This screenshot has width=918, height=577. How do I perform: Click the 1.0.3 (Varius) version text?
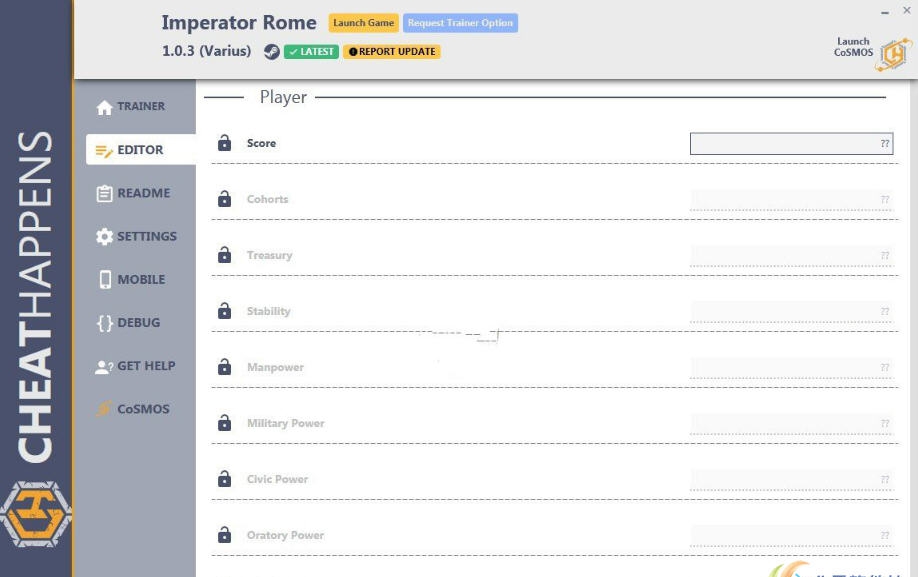click(207, 51)
